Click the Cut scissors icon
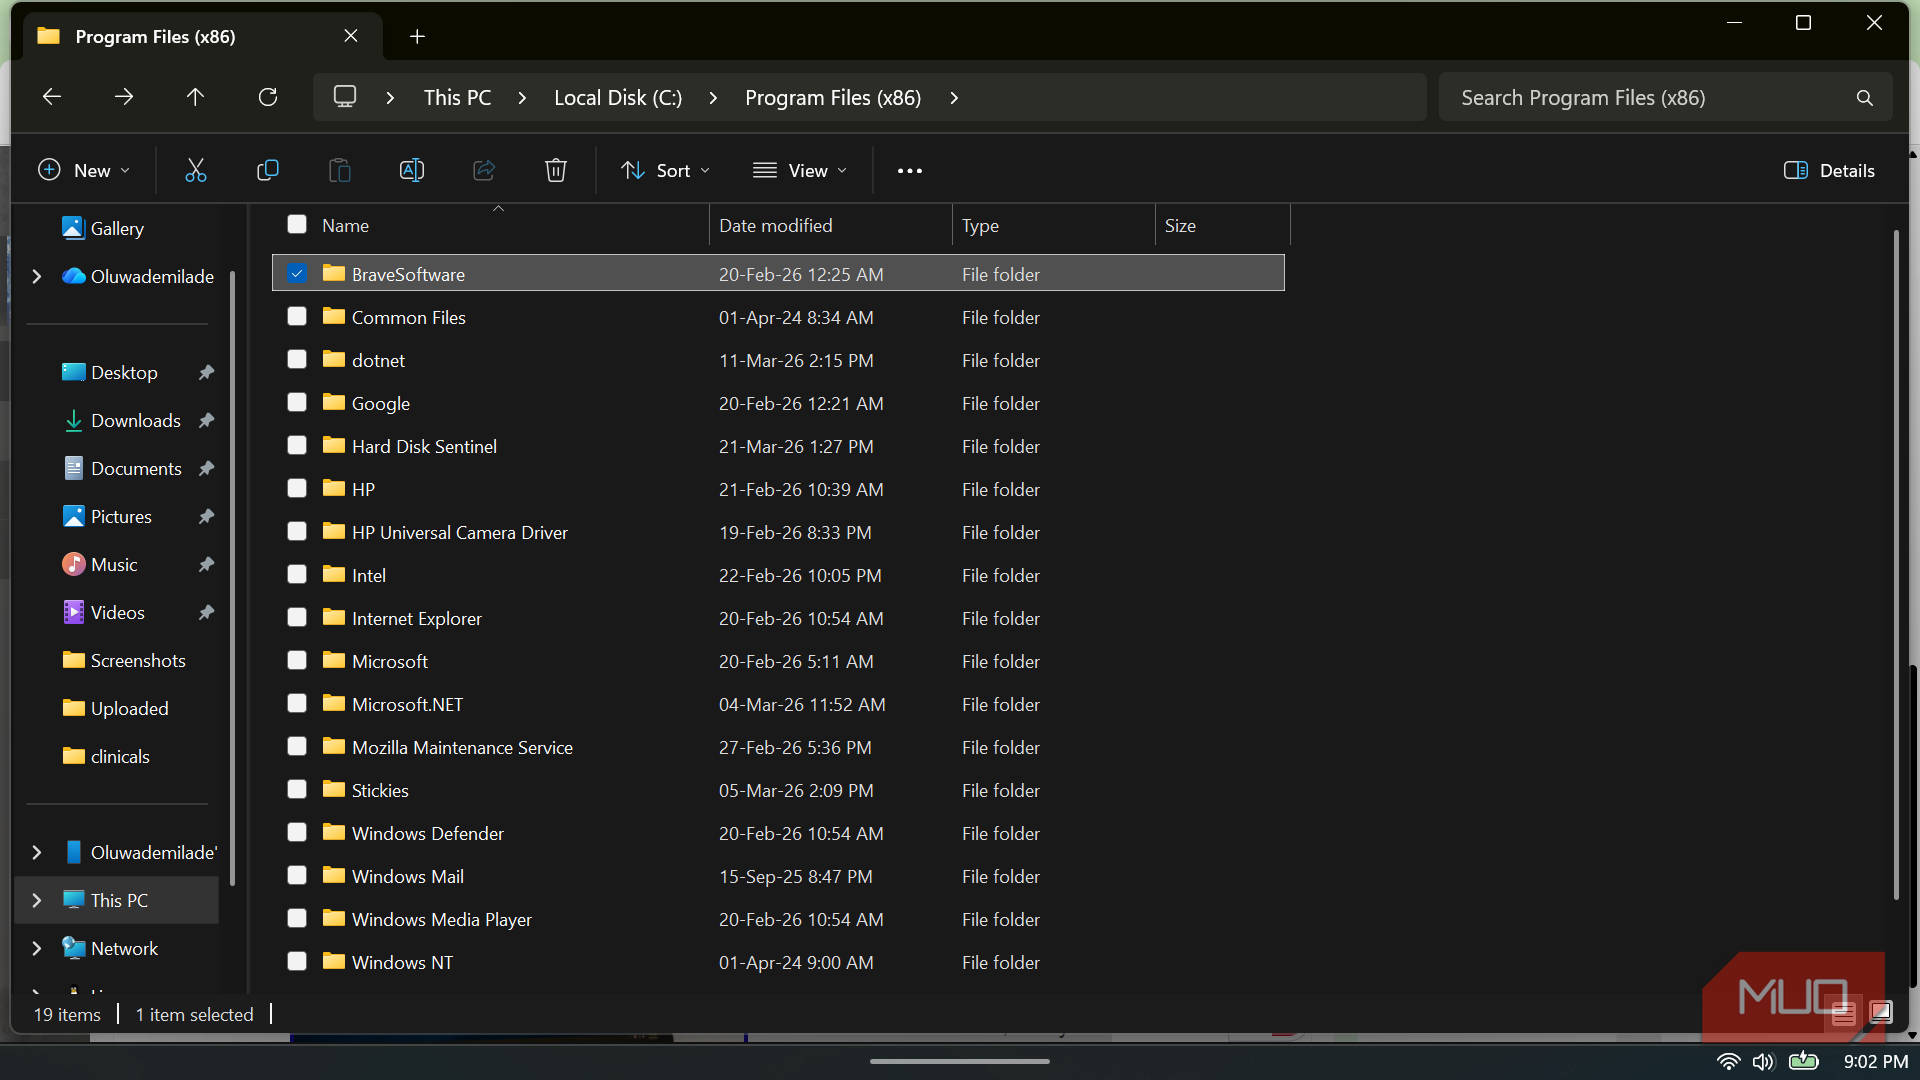Screen dimensions: 1920x1080 pyautogui.click(x=196, y=171)
